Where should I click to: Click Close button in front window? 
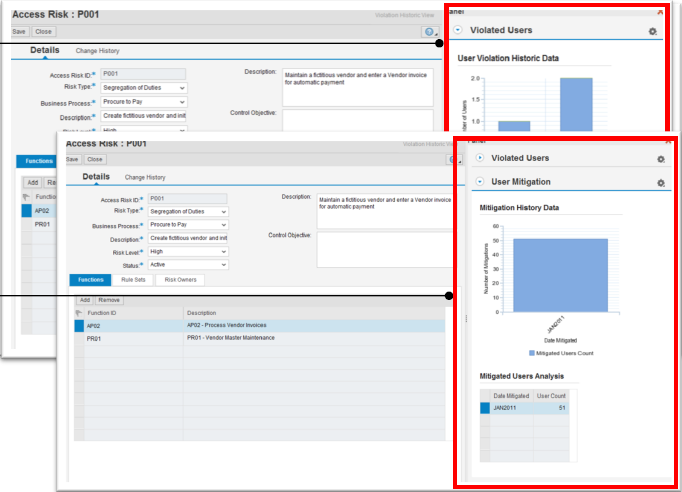[95, 160]
